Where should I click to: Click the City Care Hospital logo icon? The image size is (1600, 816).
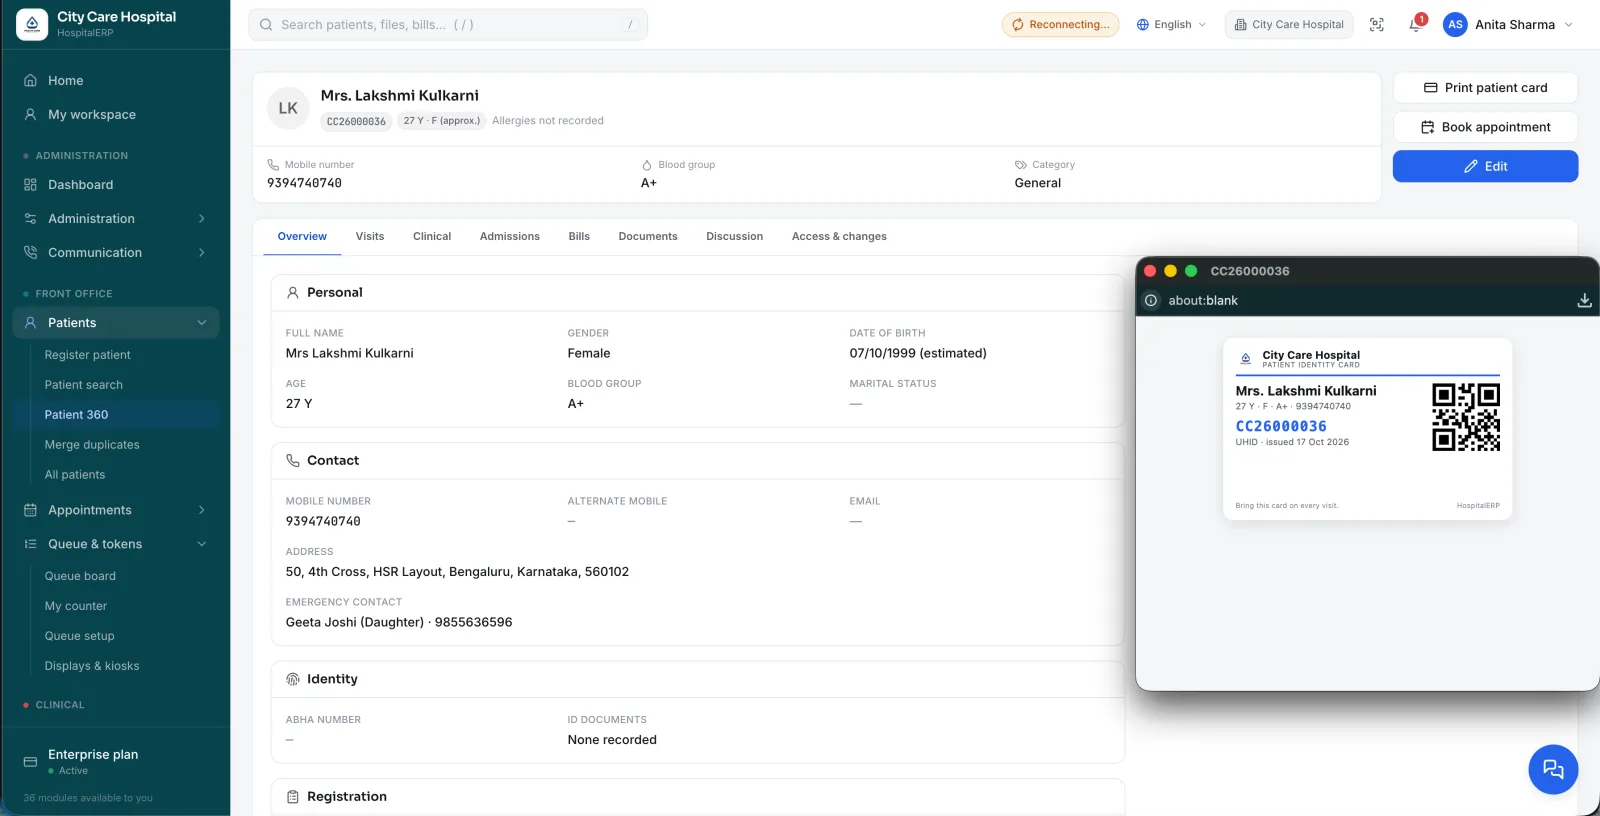click(32, 24)
